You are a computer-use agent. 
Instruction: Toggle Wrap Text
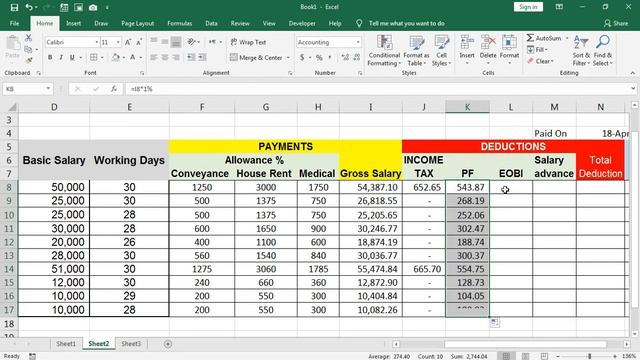point(248,42)
